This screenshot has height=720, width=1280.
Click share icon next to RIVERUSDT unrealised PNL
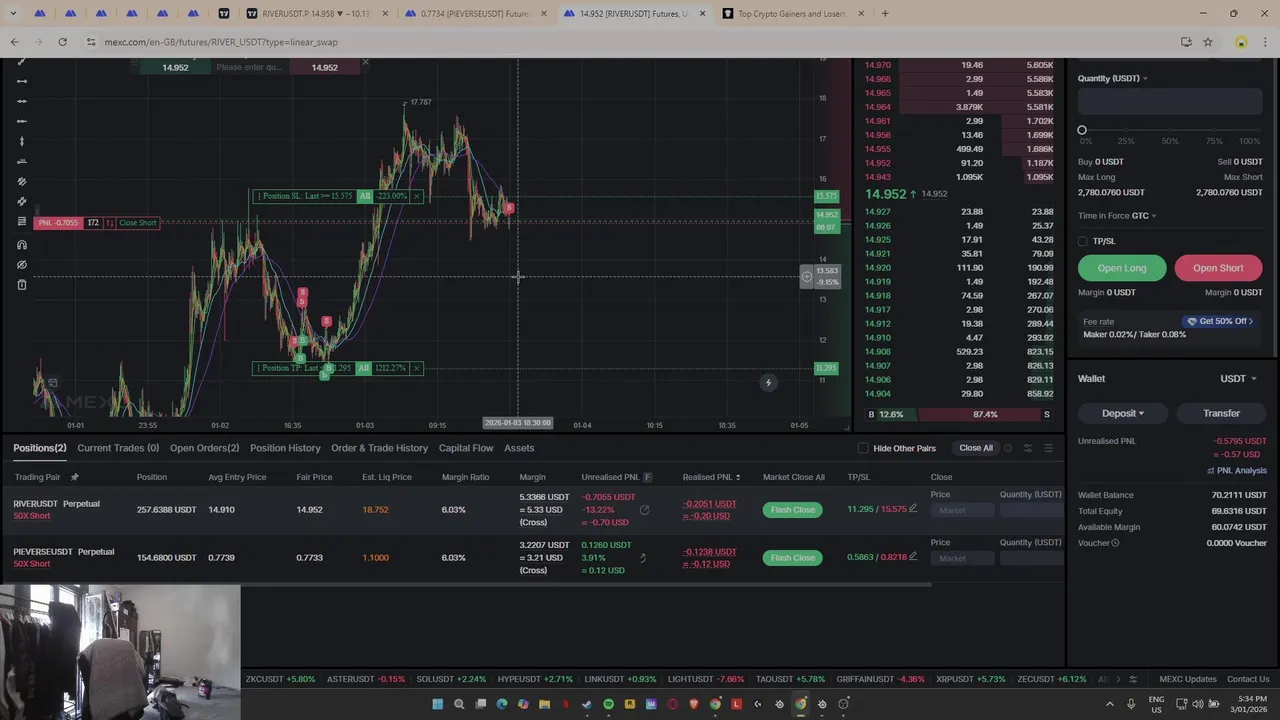tap(644, 510)
